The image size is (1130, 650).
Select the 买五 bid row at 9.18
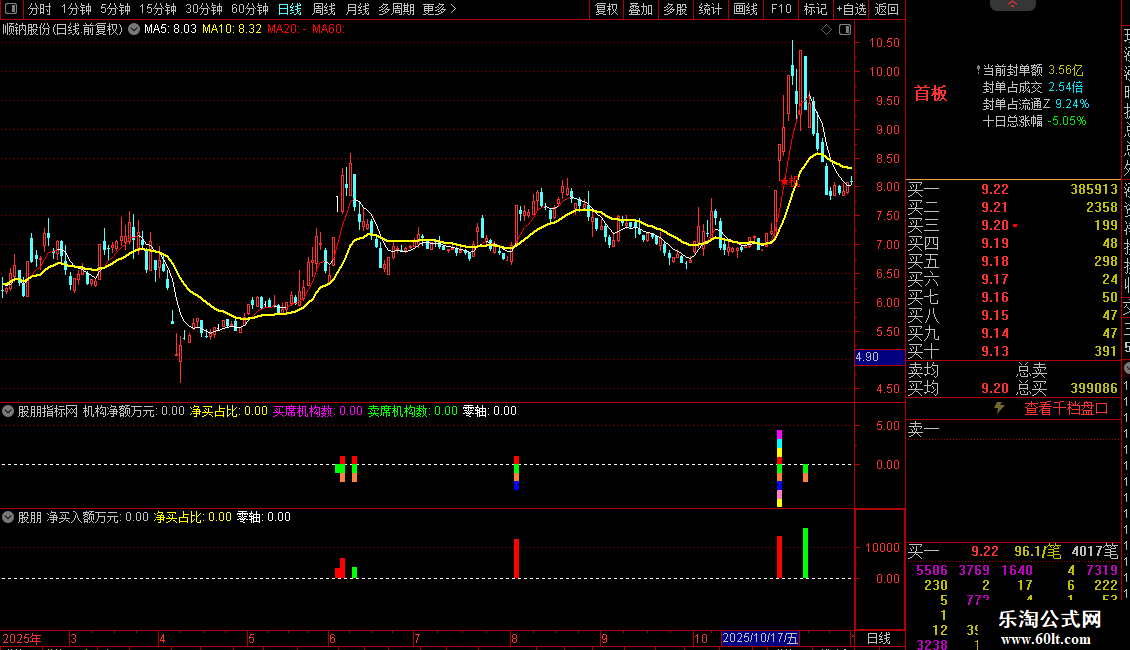point(1013,262)
